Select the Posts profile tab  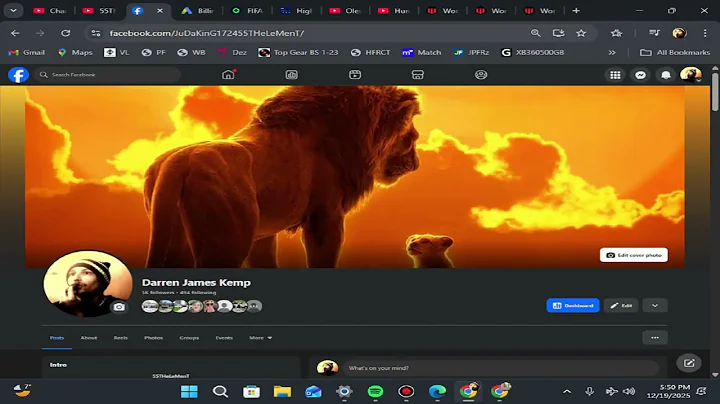point(57,337)
